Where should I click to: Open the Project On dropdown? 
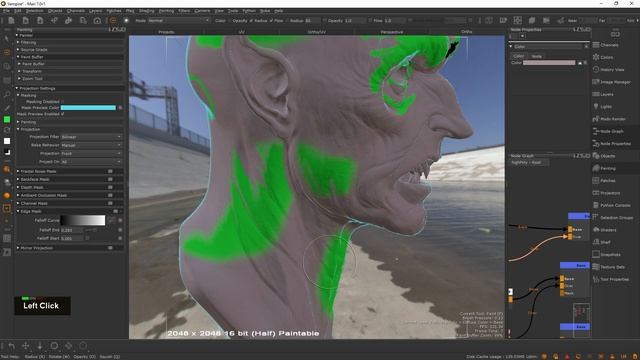click(x=91, y=162)
